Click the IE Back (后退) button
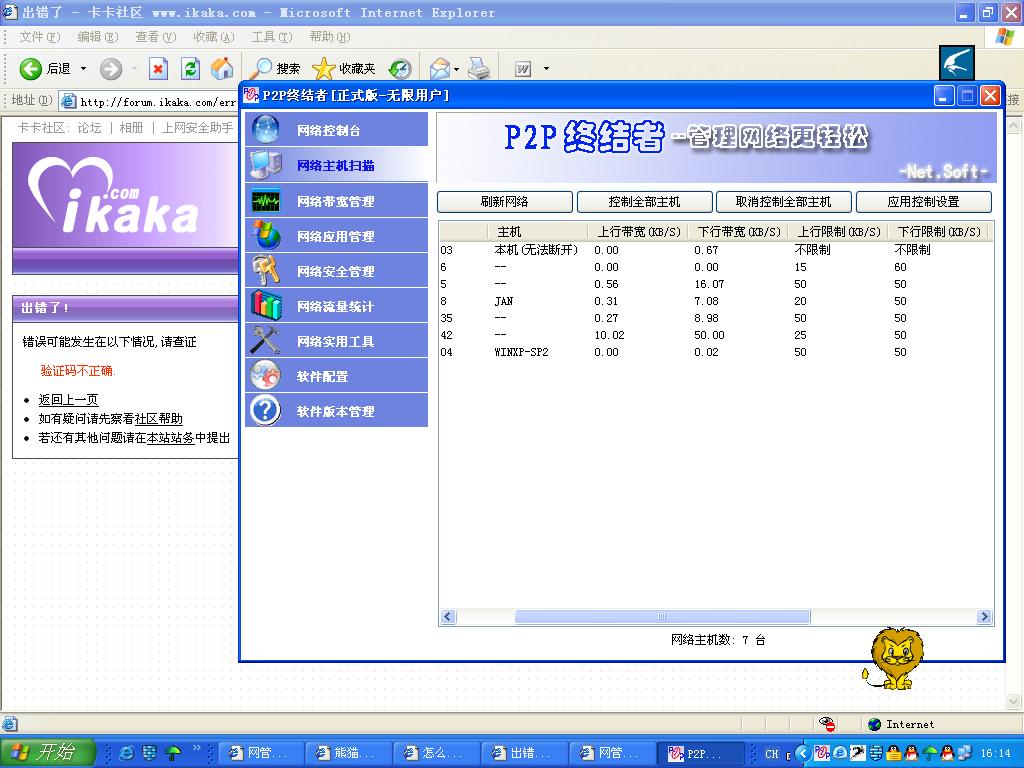Image resolution: width=1024 pixels, height=768 pixels. tap(44, 68)
